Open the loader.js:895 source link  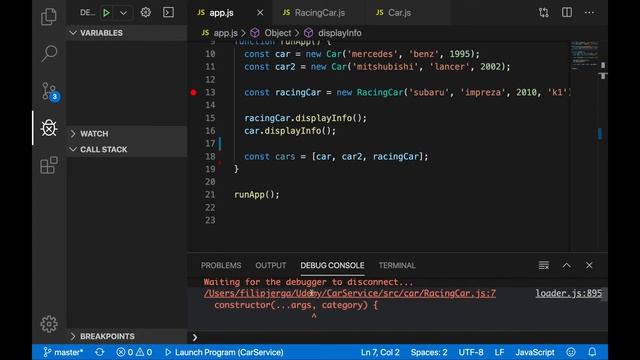569,293
